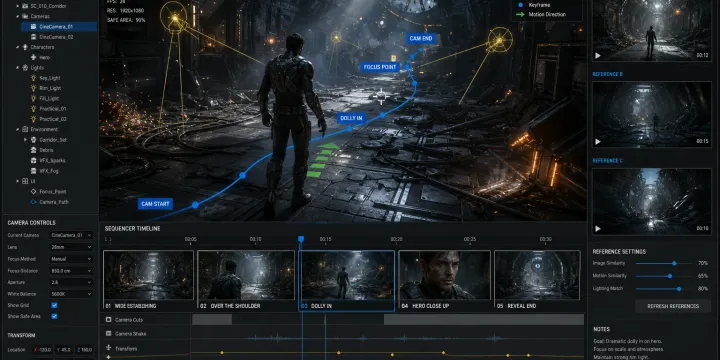Click the 00:20 timecode on the ruler
The width and height of the screenshot is (720, 360).
click(397, 239)
